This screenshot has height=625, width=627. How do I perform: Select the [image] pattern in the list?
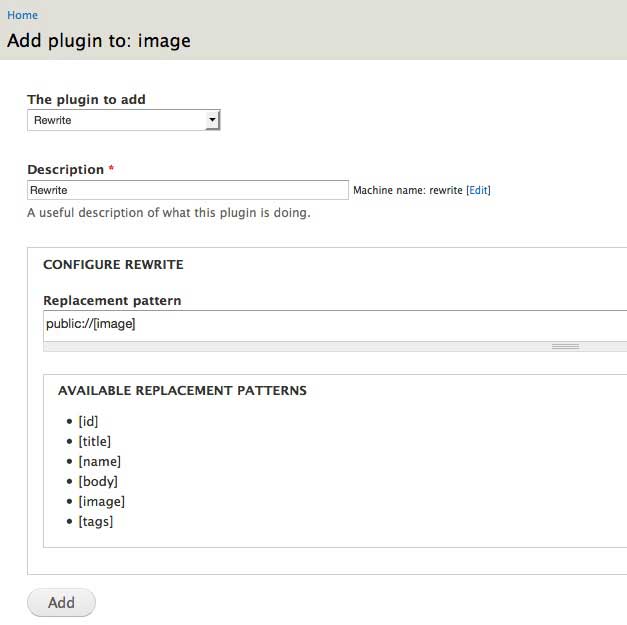(102, 501)
